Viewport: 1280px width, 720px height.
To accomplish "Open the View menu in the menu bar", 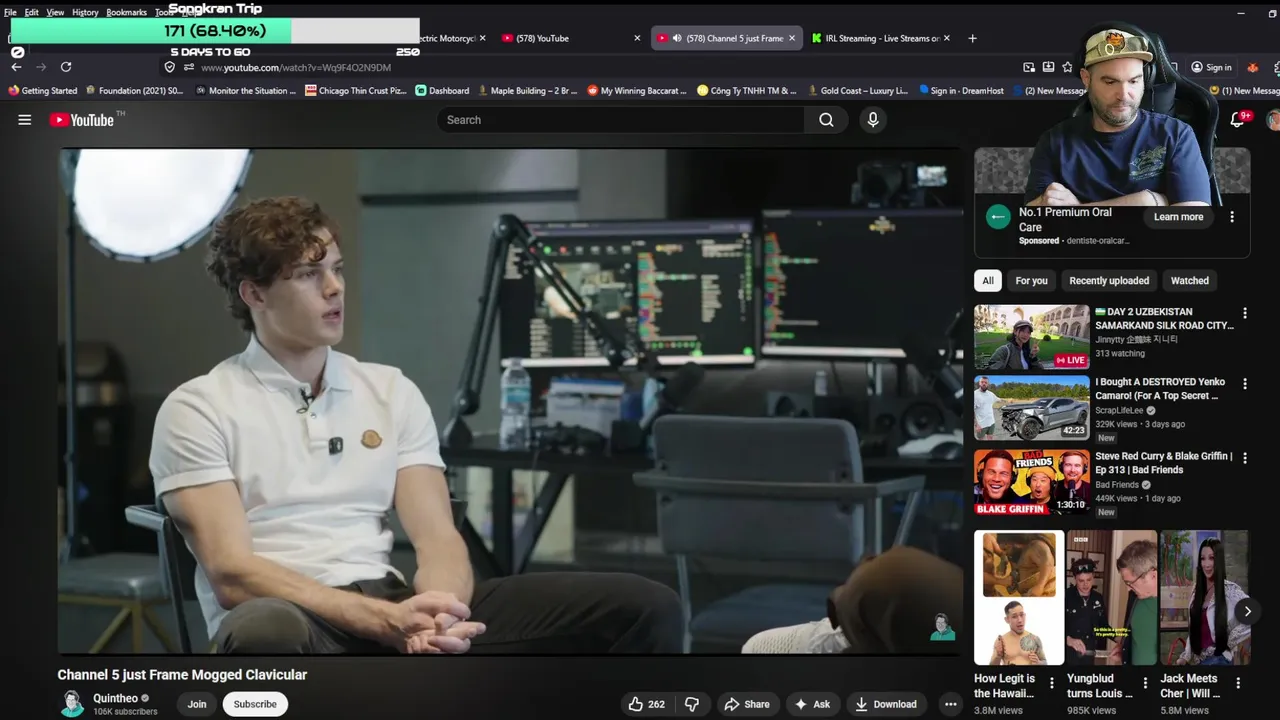I will (x=55, y=12).
